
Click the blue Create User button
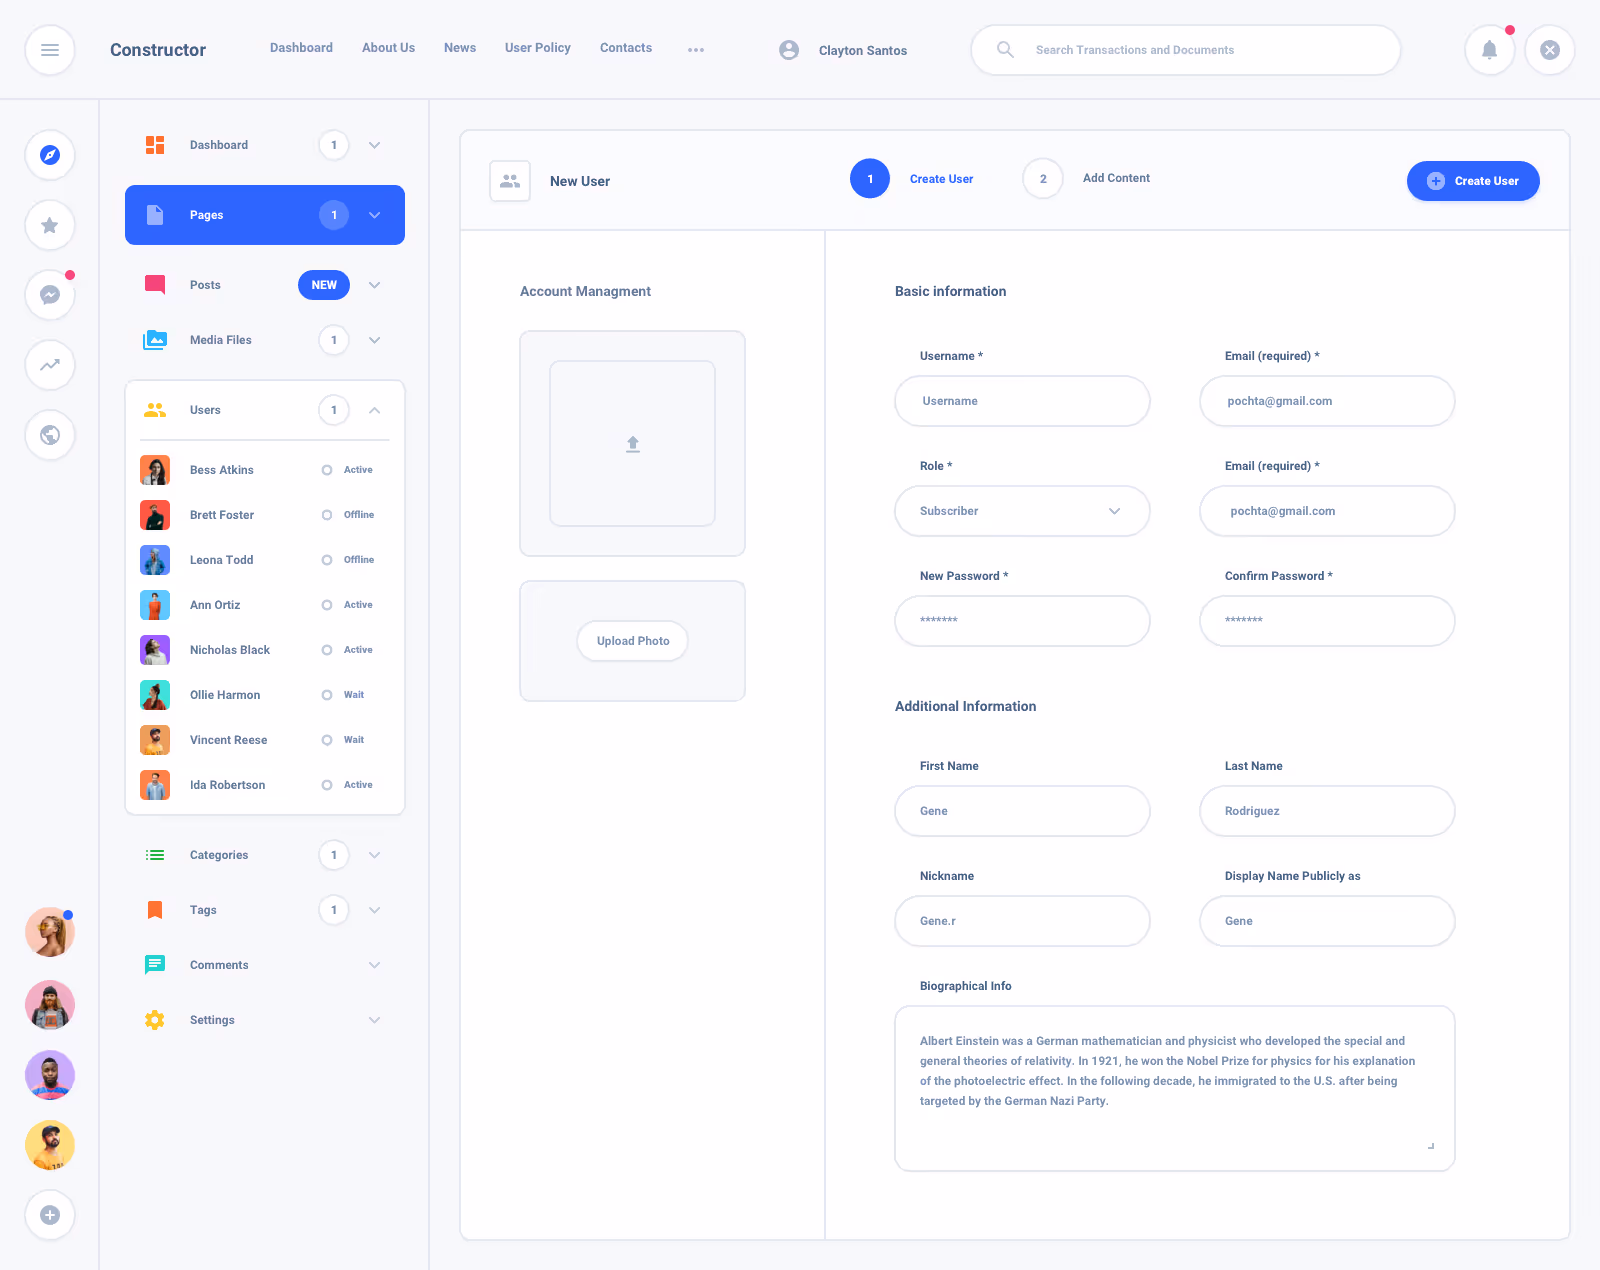tap(1473, 181)
